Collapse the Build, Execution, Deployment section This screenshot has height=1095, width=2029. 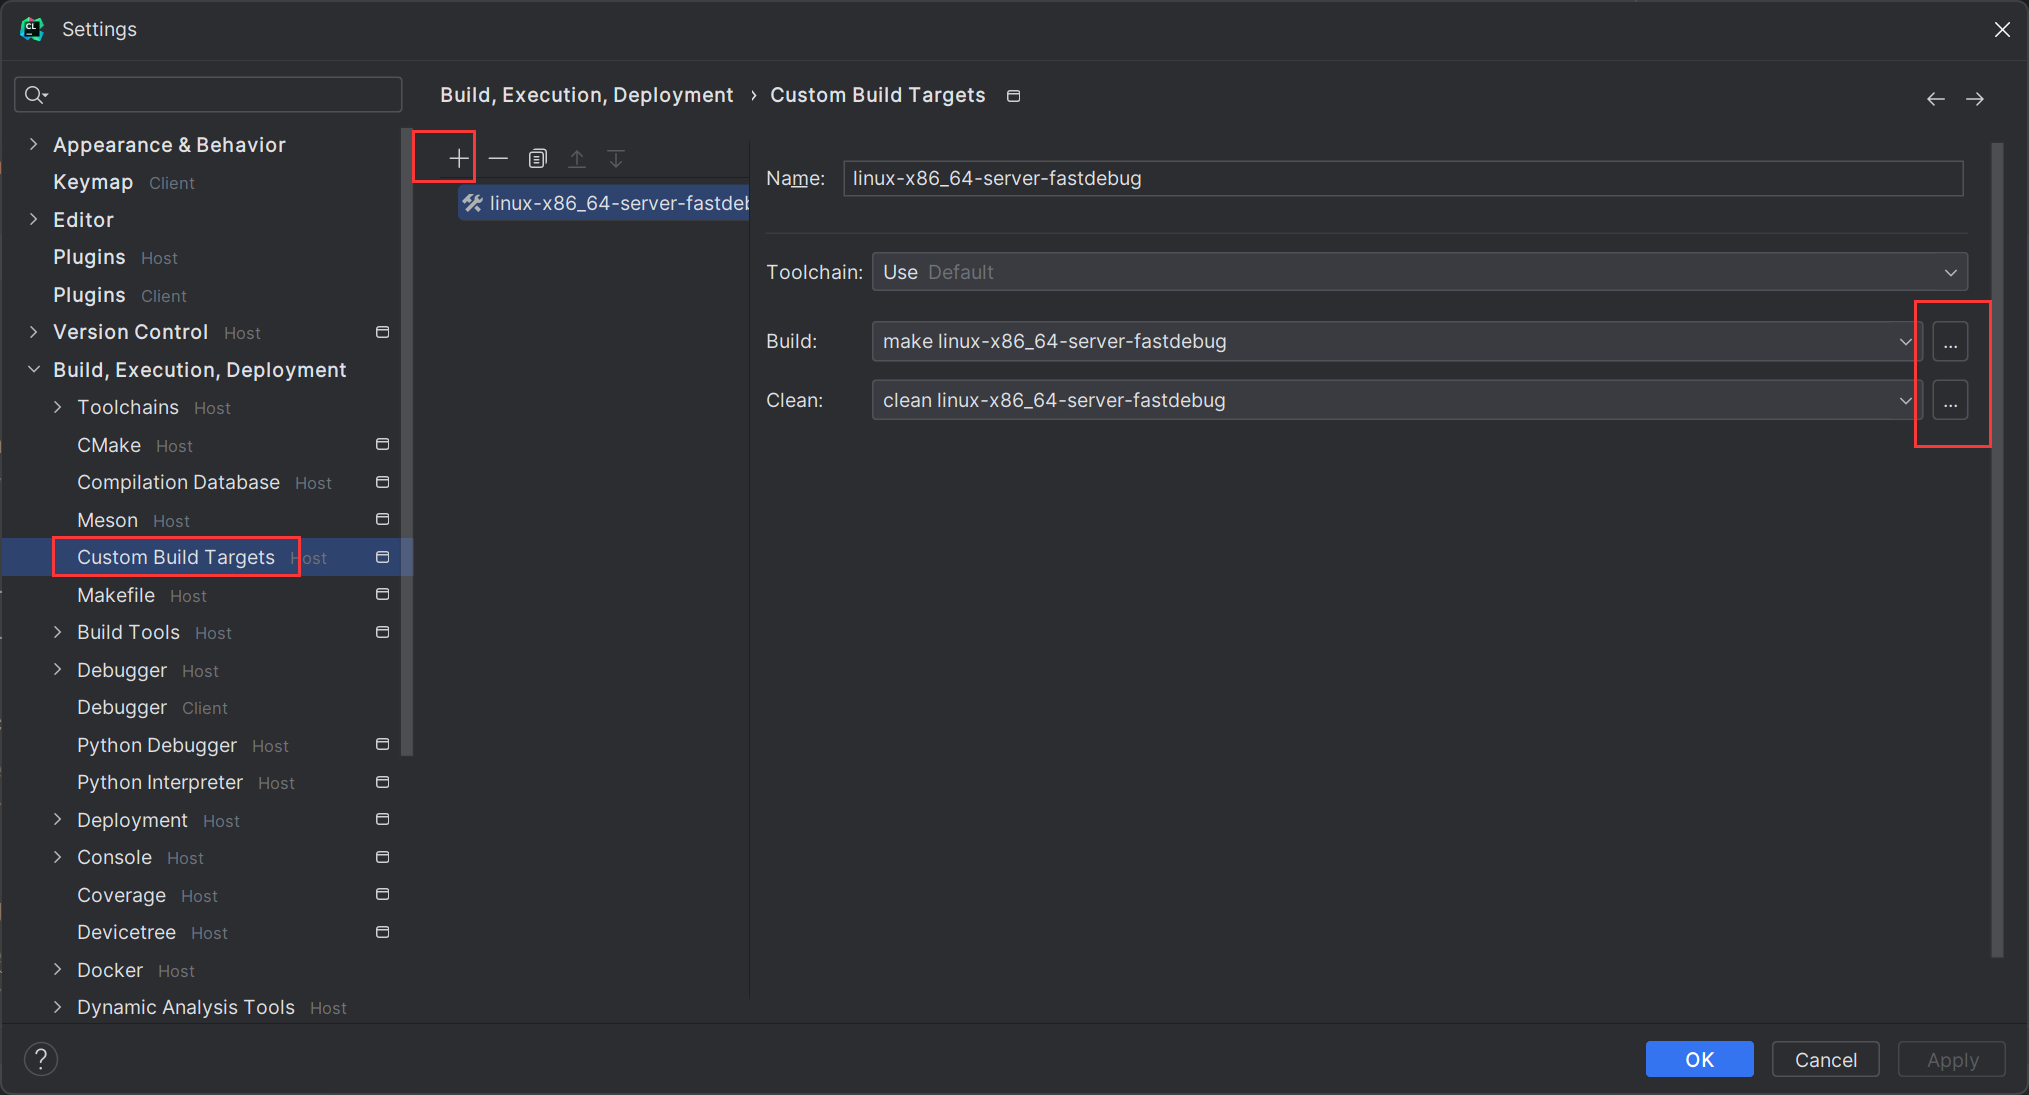34,370
